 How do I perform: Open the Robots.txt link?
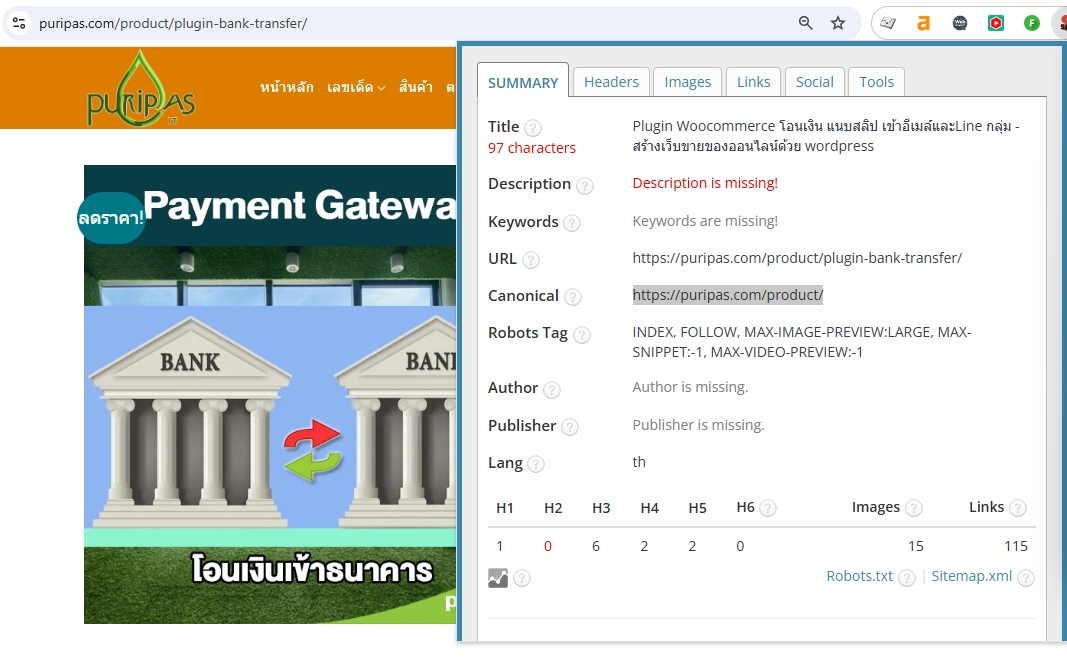[859, 576]
